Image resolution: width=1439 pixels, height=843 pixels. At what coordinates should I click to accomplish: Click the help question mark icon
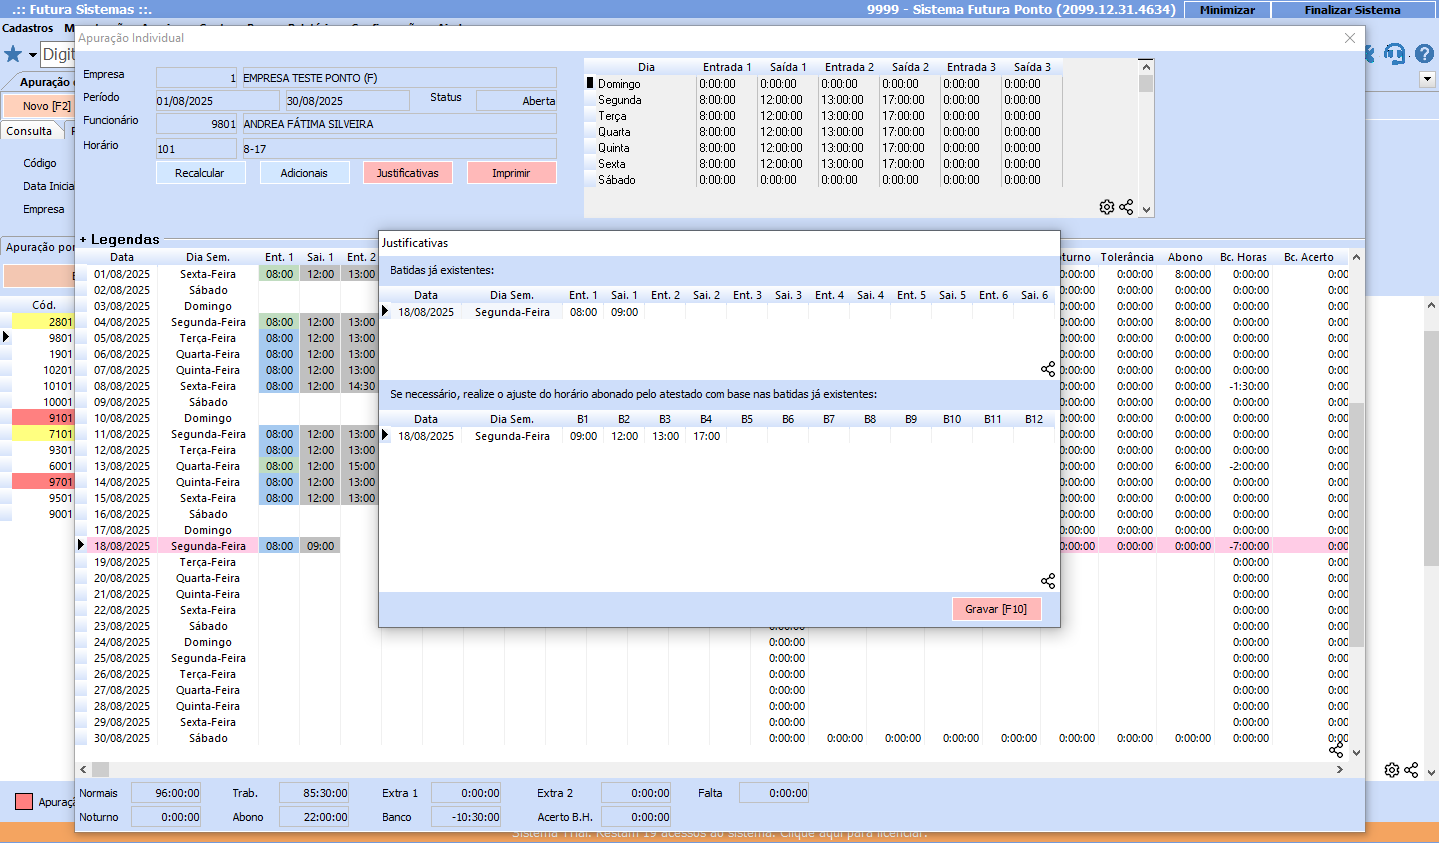(x=1424, y=54)
